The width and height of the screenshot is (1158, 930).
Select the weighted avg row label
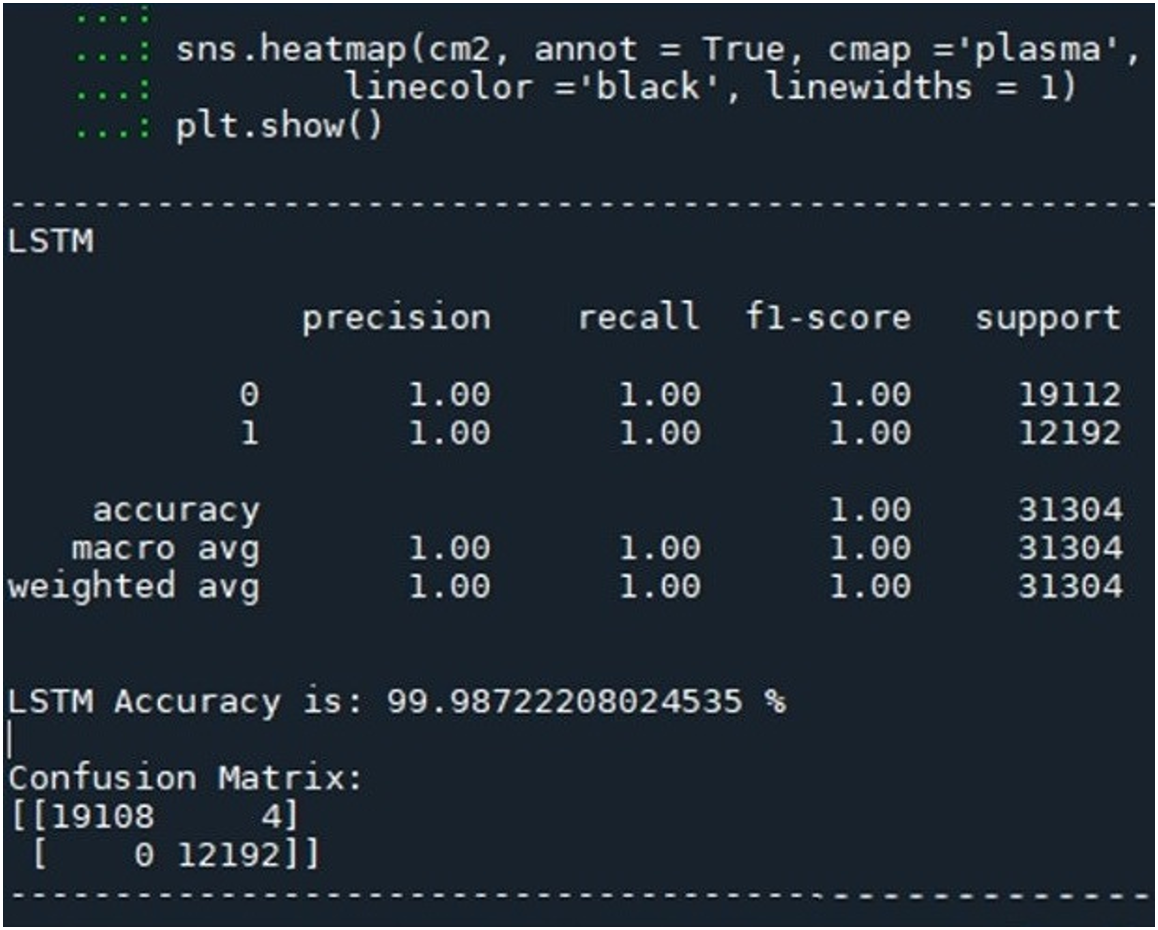pos(133,586)
